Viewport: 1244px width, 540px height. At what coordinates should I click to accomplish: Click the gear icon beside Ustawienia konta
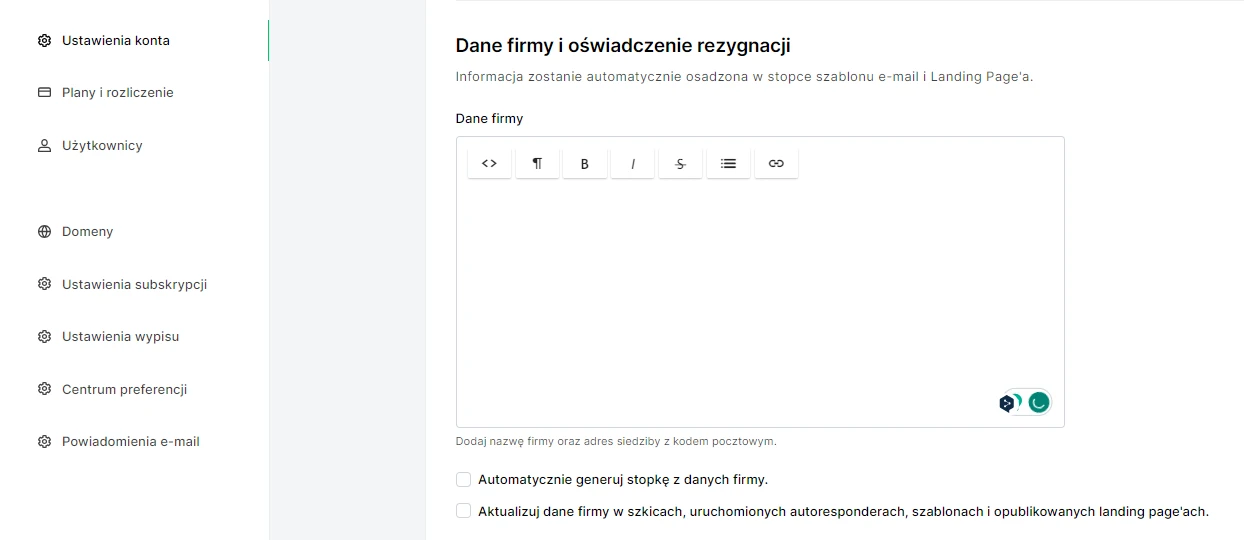click(44, 41)
